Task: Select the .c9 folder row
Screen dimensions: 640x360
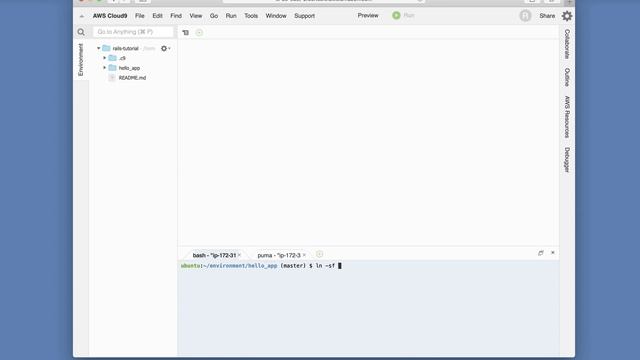Action: coord(122,58)
